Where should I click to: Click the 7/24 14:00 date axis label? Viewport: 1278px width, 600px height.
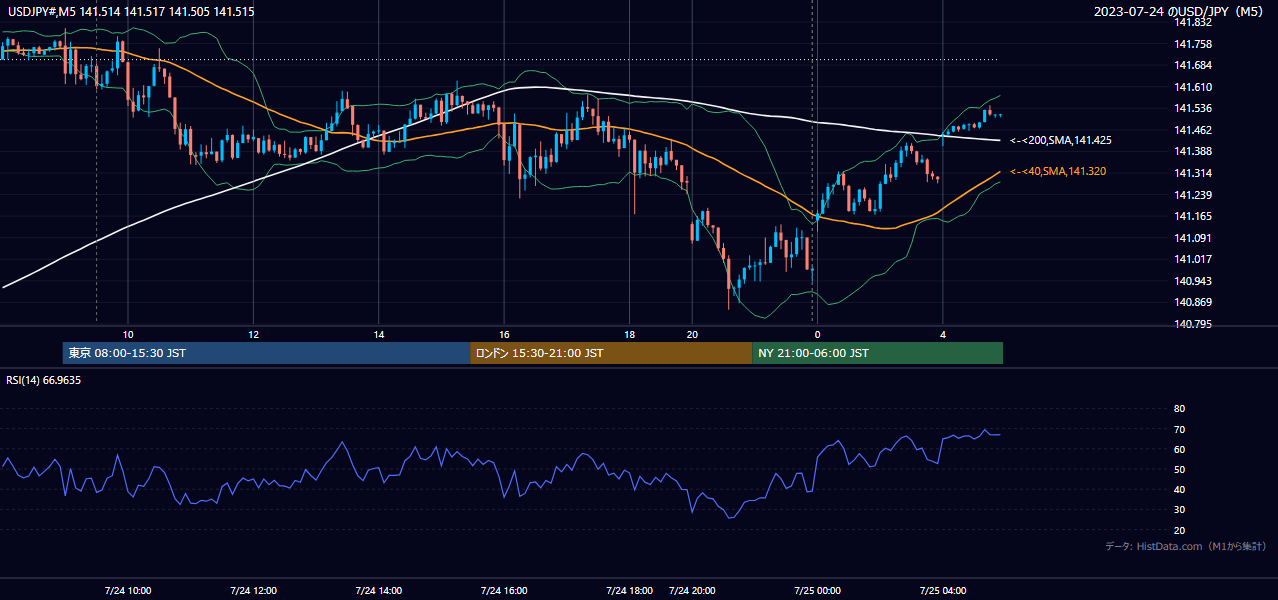pyautogui.click(x=378, y=591)
